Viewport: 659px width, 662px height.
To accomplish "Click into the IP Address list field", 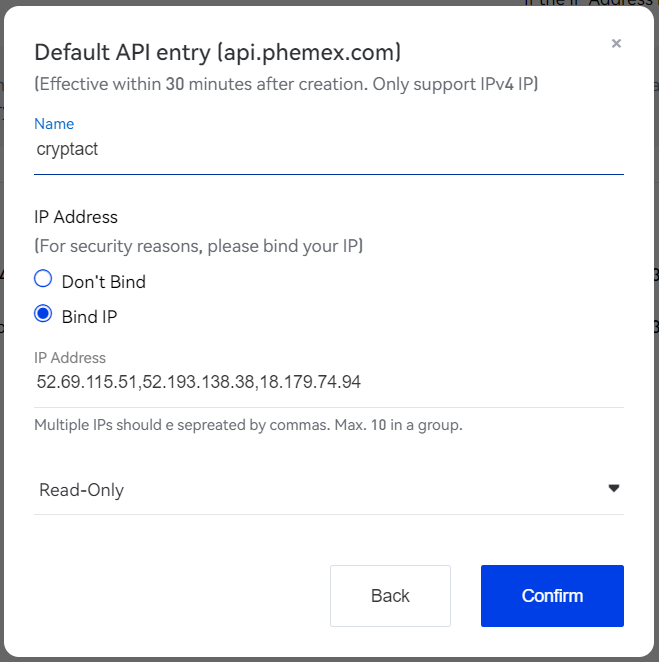I will tap(328, 382).
